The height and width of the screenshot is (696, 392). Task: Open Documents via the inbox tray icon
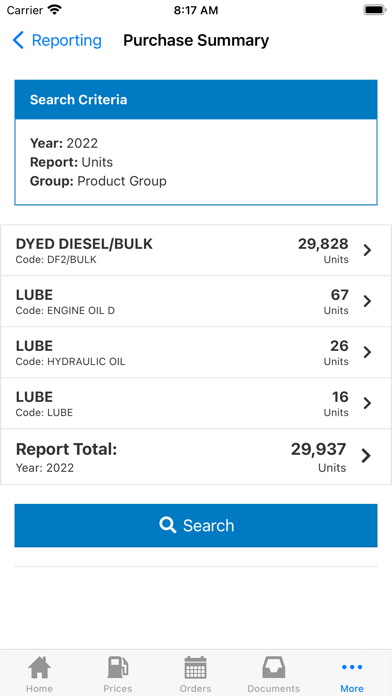pos(273,667)
